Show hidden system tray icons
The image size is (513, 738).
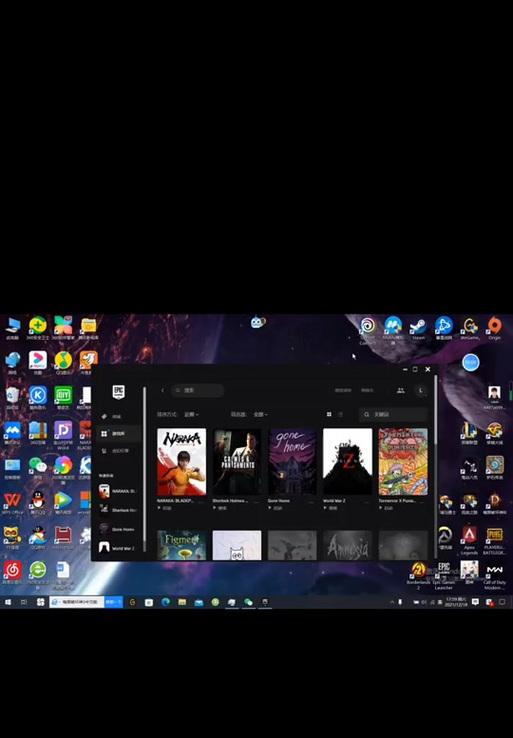[392, 602]
